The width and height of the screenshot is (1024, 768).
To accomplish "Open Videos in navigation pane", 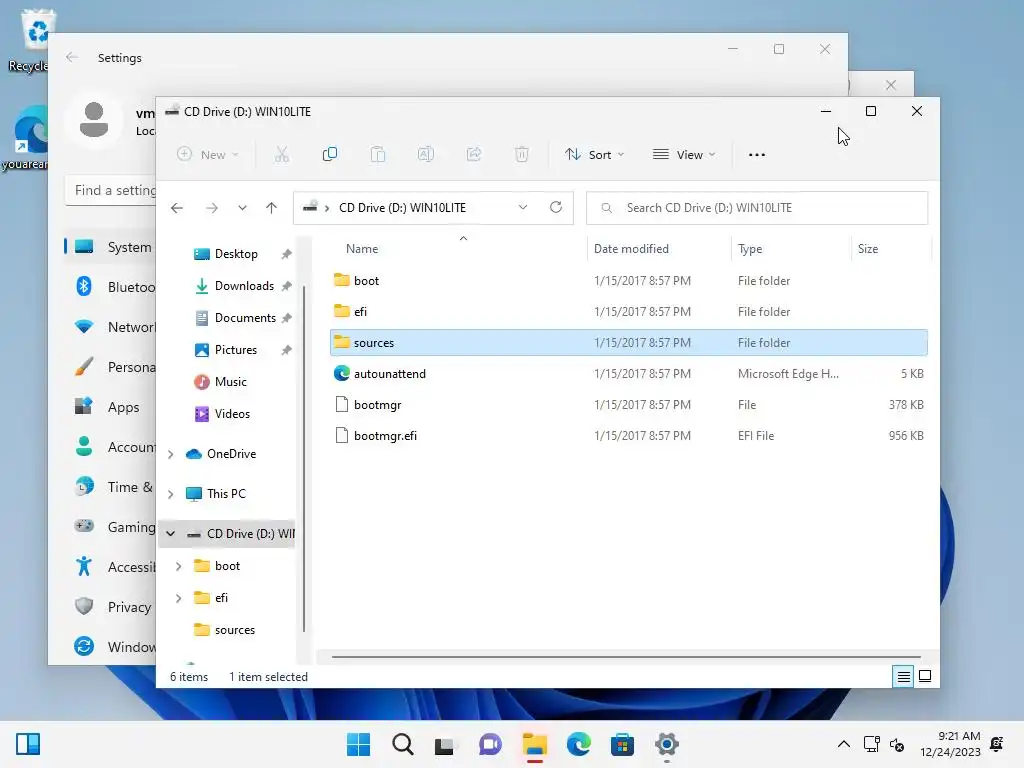I will coord(232,414).
